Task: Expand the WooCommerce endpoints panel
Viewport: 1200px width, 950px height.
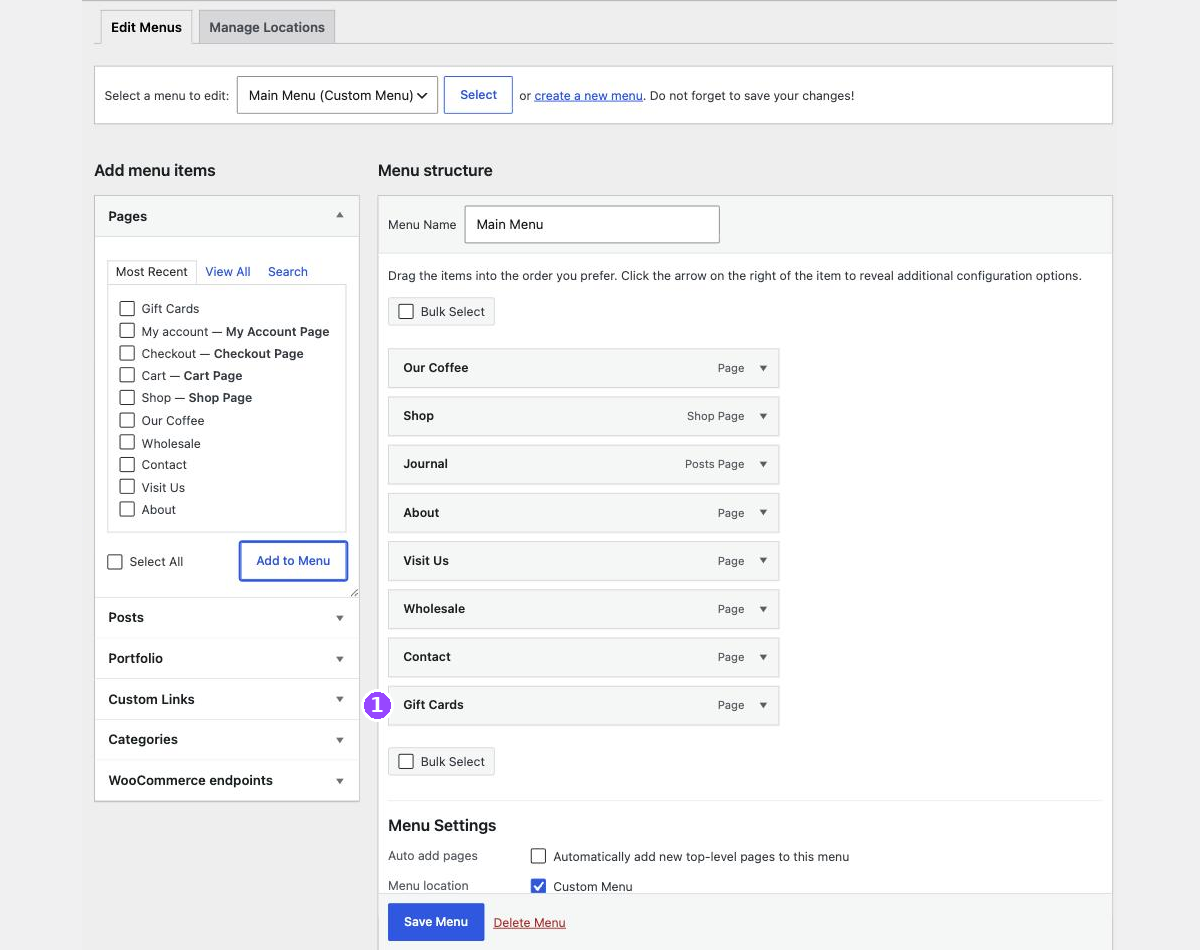Action: click(x=340, y=781)
